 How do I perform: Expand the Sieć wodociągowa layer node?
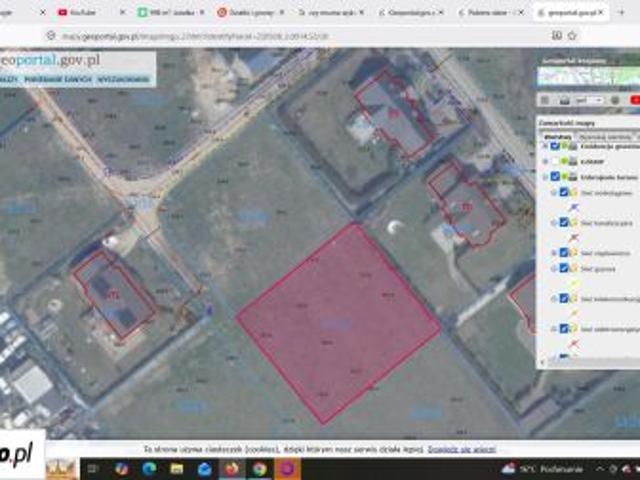pos(554,193)
